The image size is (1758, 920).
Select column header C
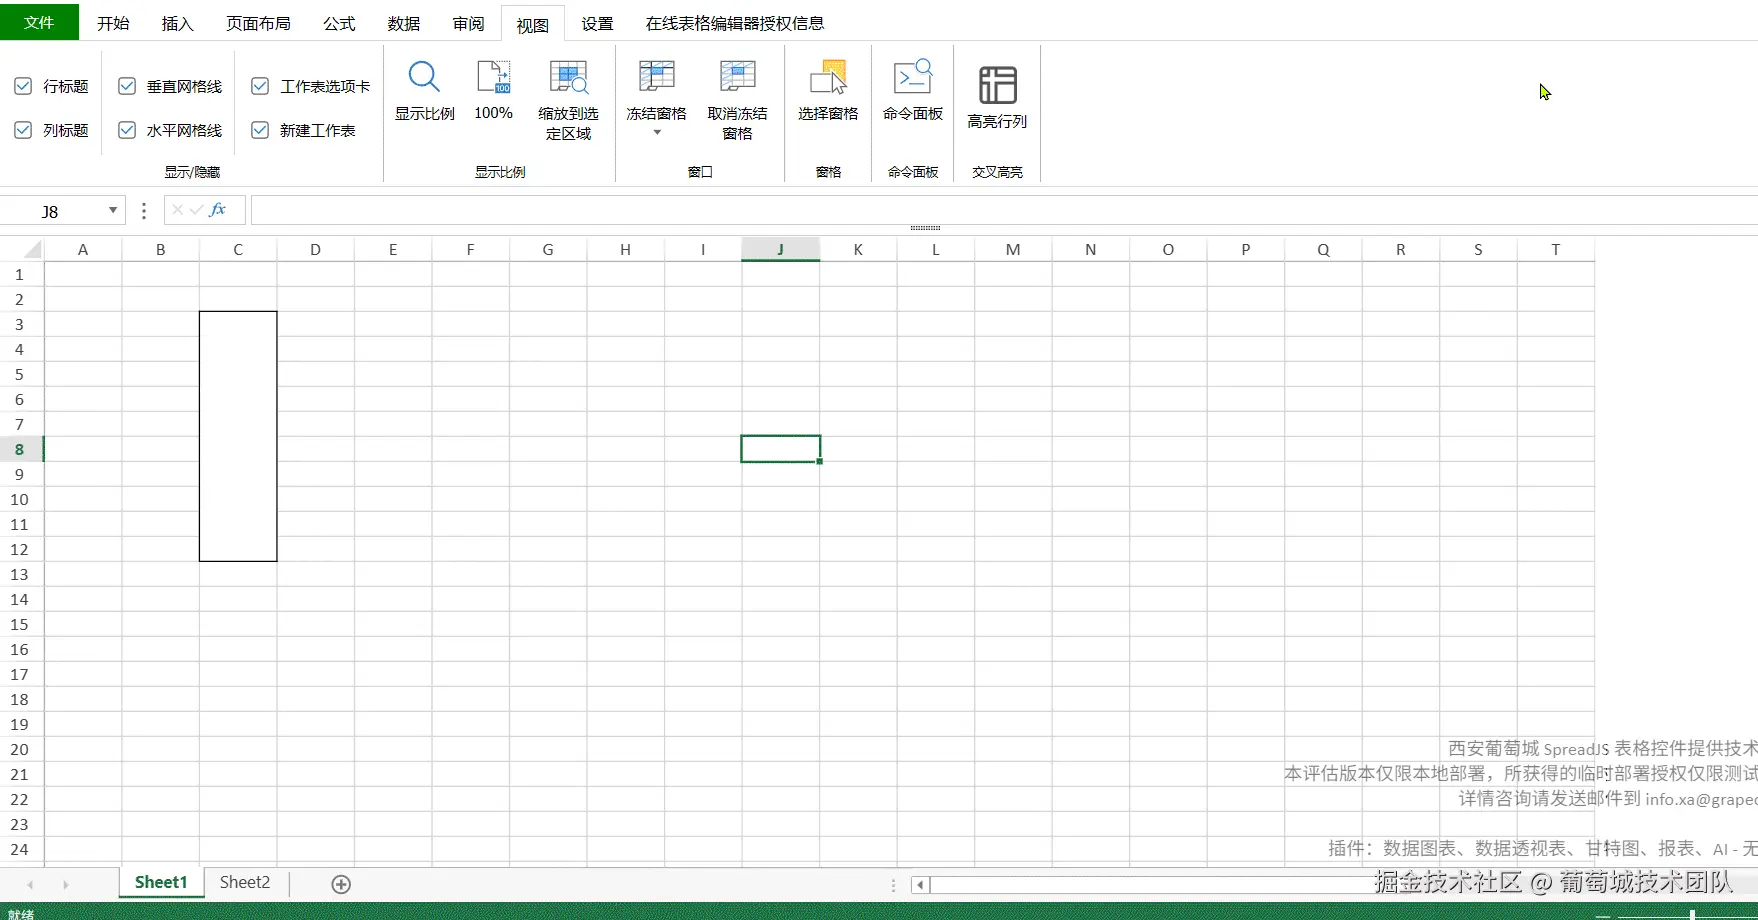(238, 250)
